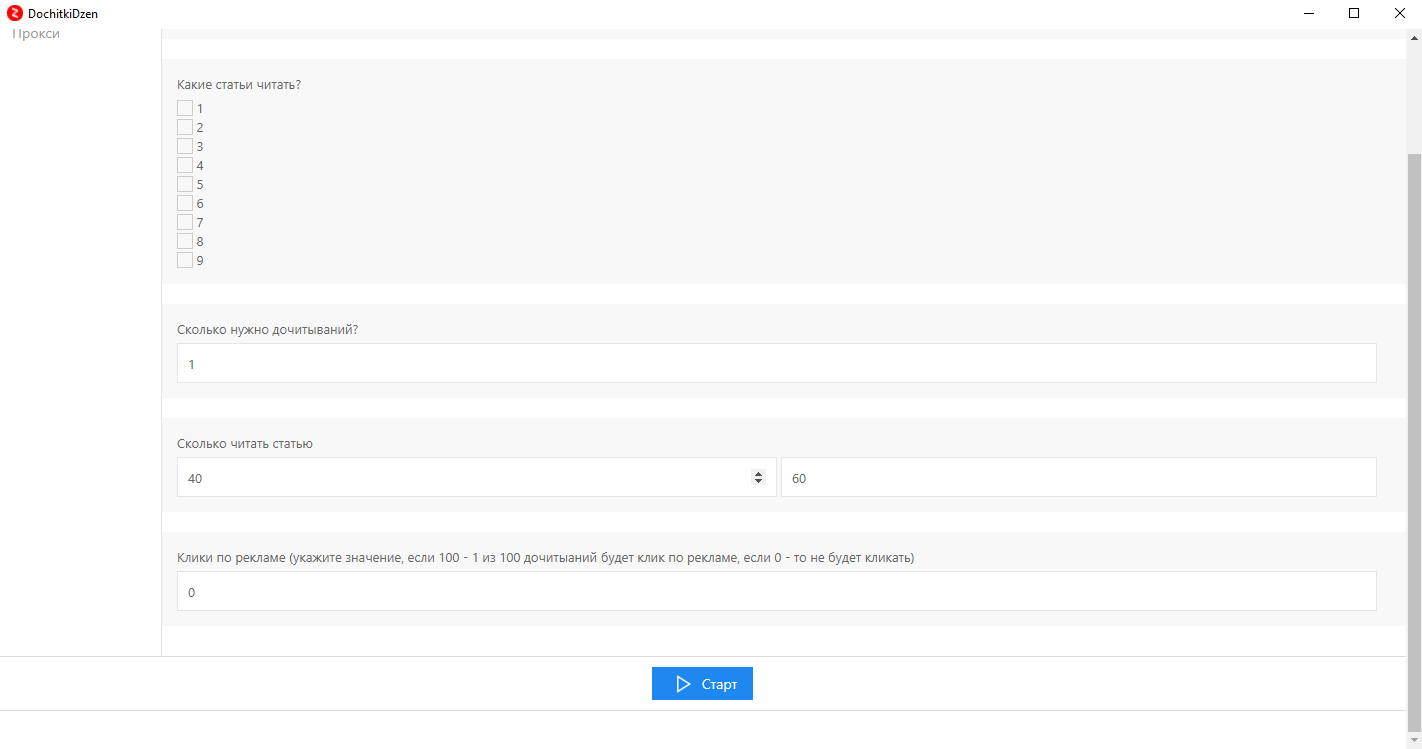Enable the checkbox labeled 8
1422x749 pixels.
coord(185,241)
